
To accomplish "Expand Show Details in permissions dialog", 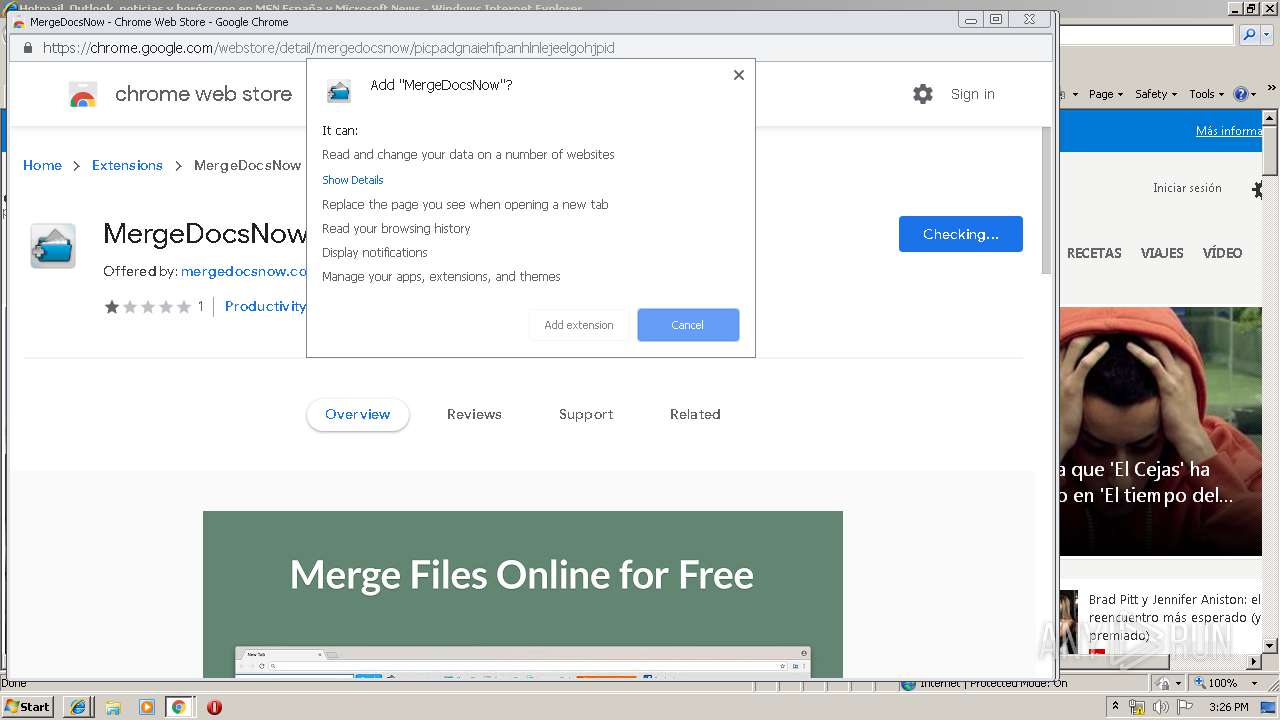I will click(353, 180).
